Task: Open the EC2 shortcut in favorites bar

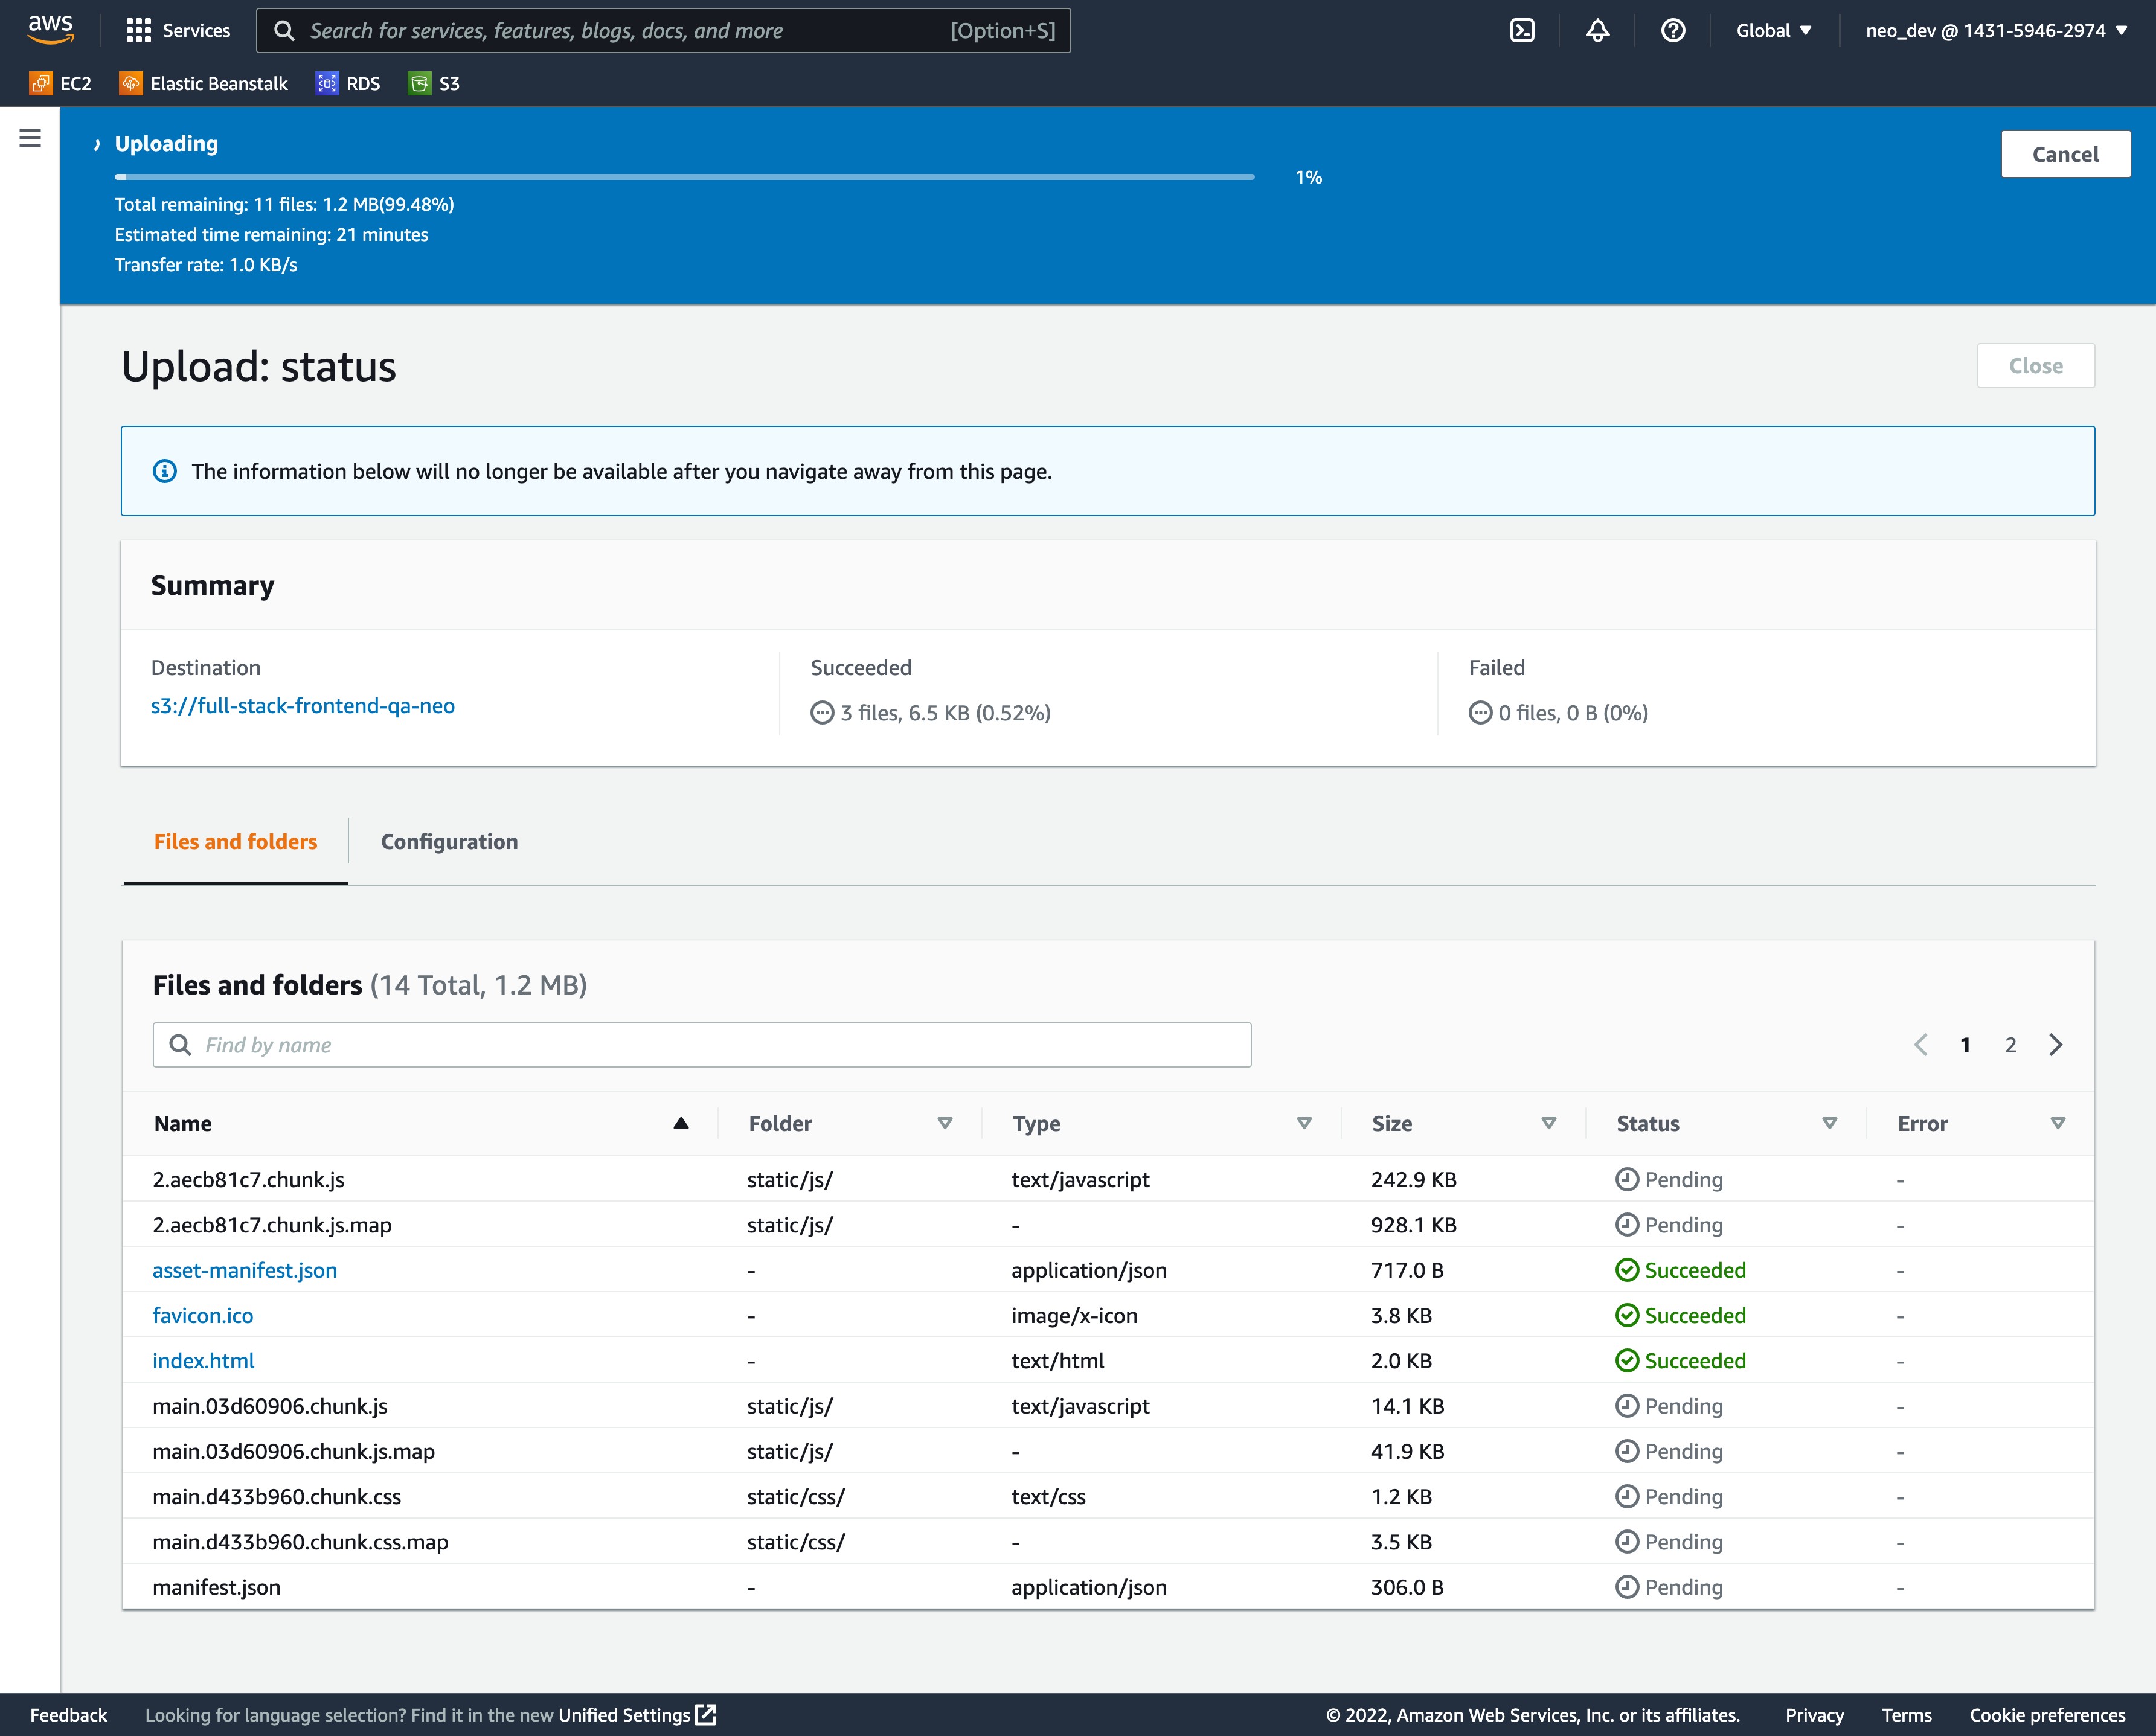Action: (x=61, y=84)
